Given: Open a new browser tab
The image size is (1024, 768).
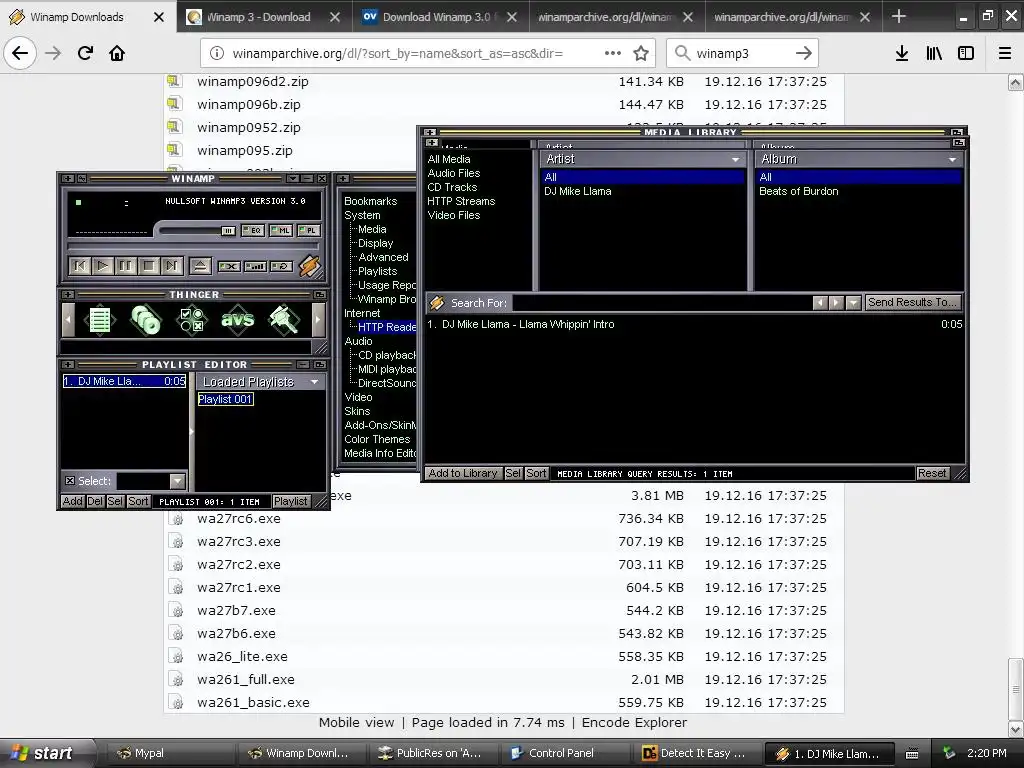Looking at the screenshot, I should 899,16.
